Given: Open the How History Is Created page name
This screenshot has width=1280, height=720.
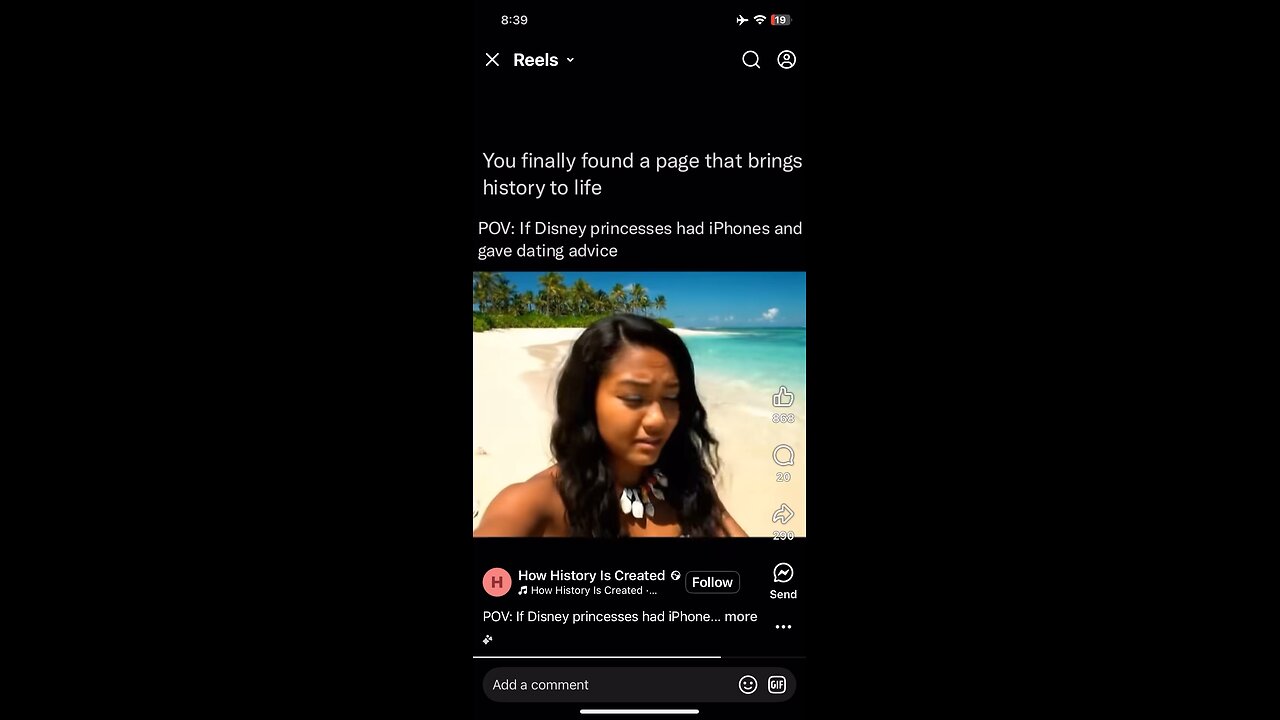Looking at the screenshot, I should pyautogui.click(x=591, y=575).
